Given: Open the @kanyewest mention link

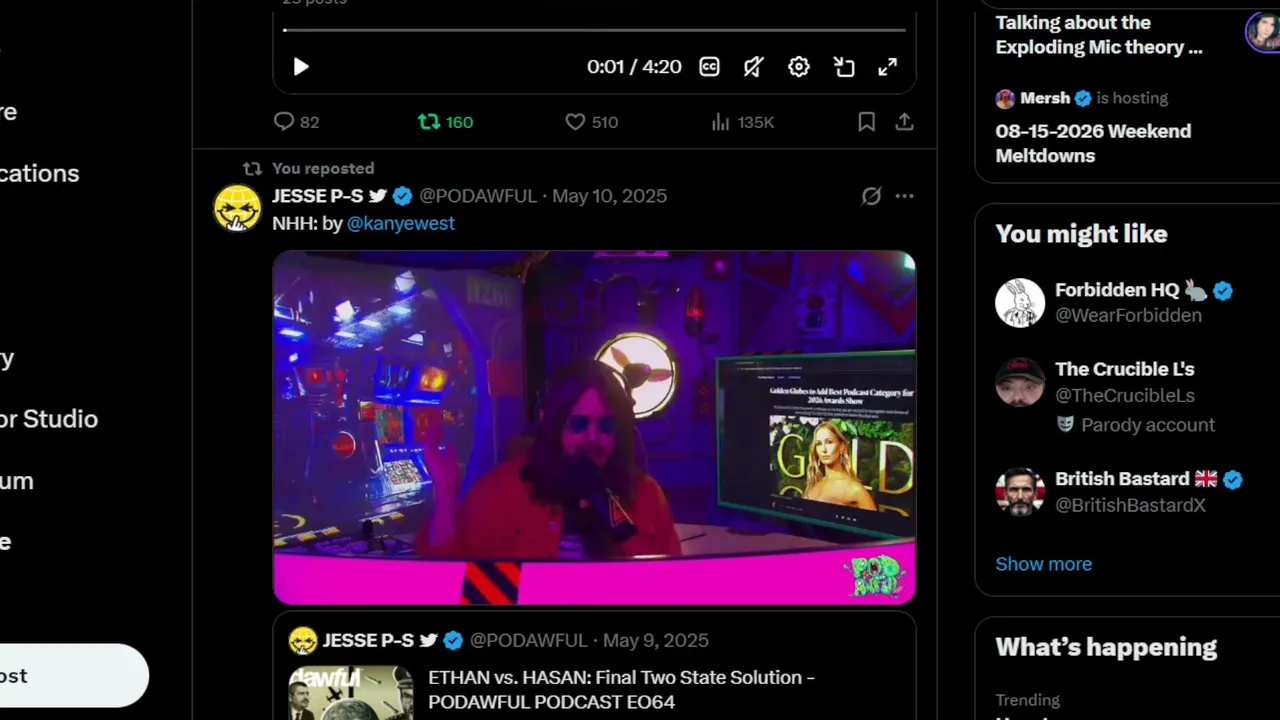Looking at the screenshot, I should [400, 224].
